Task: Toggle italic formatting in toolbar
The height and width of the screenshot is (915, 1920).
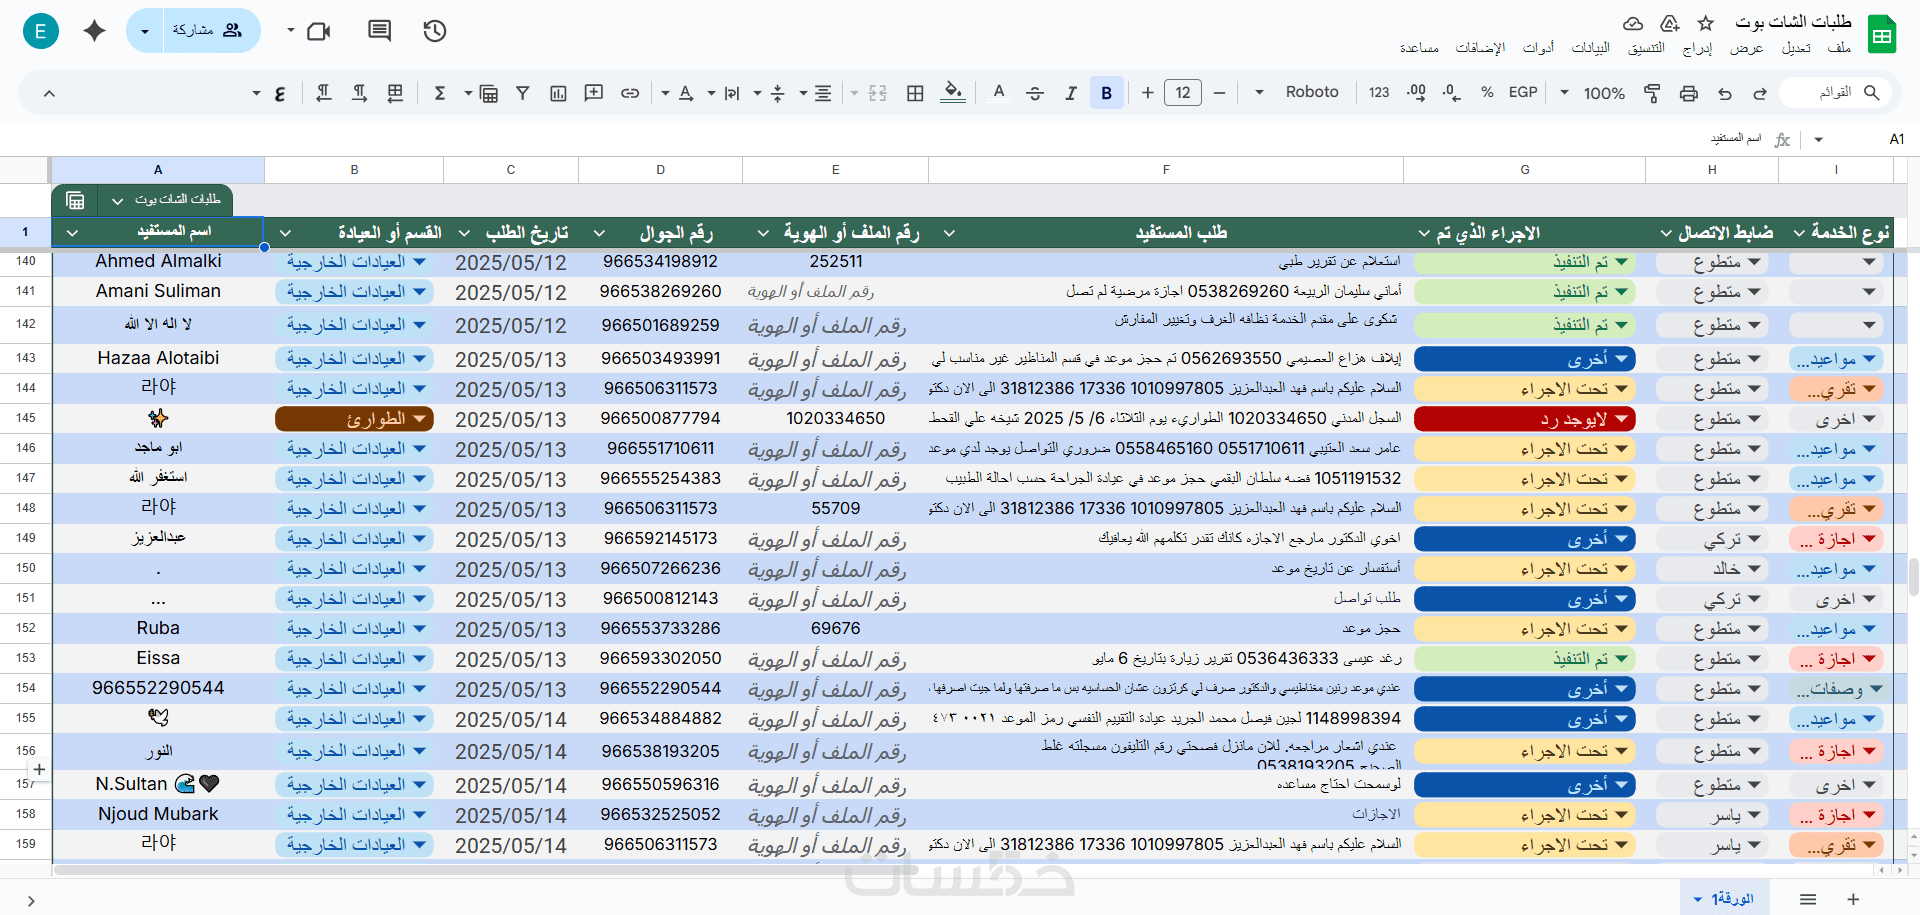Action: pyautogui.click(x=1071, y=93)
